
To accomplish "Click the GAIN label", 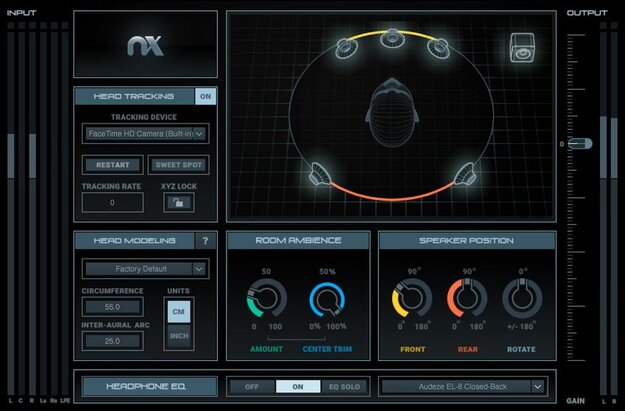I will point(576,401).
